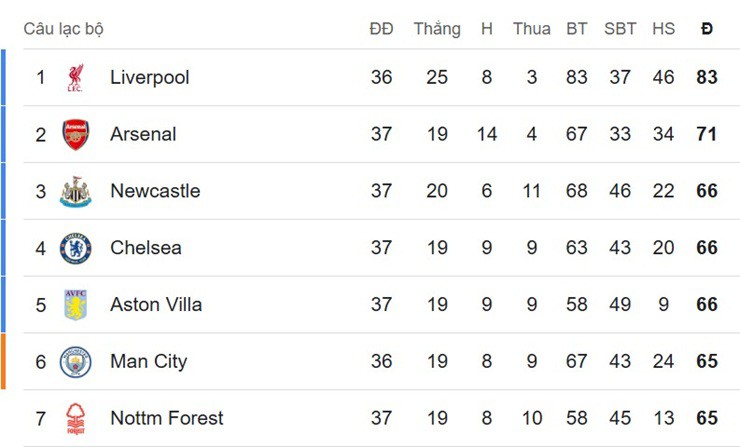This screenshot has width=740, height=447.
Task: Click the Chelsea club crest
Action: (76, 248)
